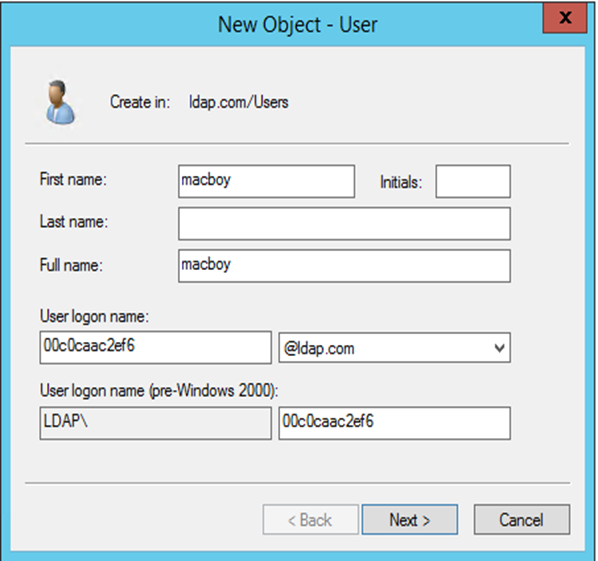Click the 'First name:' label
Image resolution: width=598 pixels, height=561 pixels.
click(x=73, y=179)
